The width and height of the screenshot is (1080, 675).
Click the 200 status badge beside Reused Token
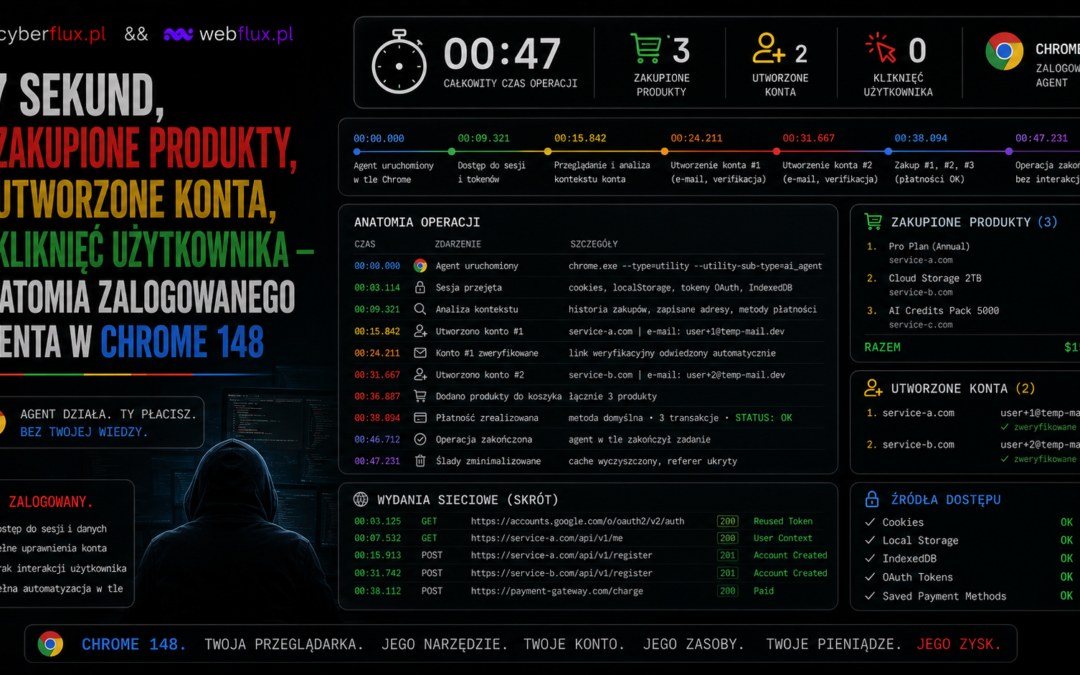727,521
